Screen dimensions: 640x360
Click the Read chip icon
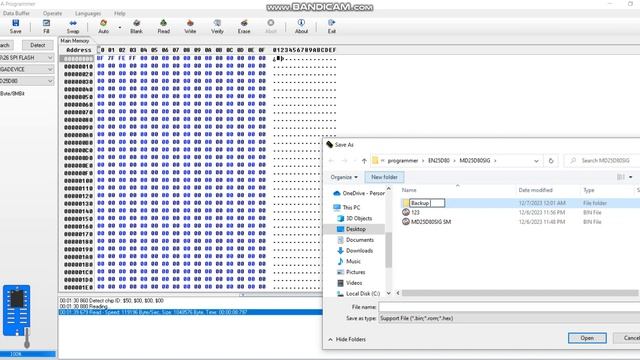163,26
